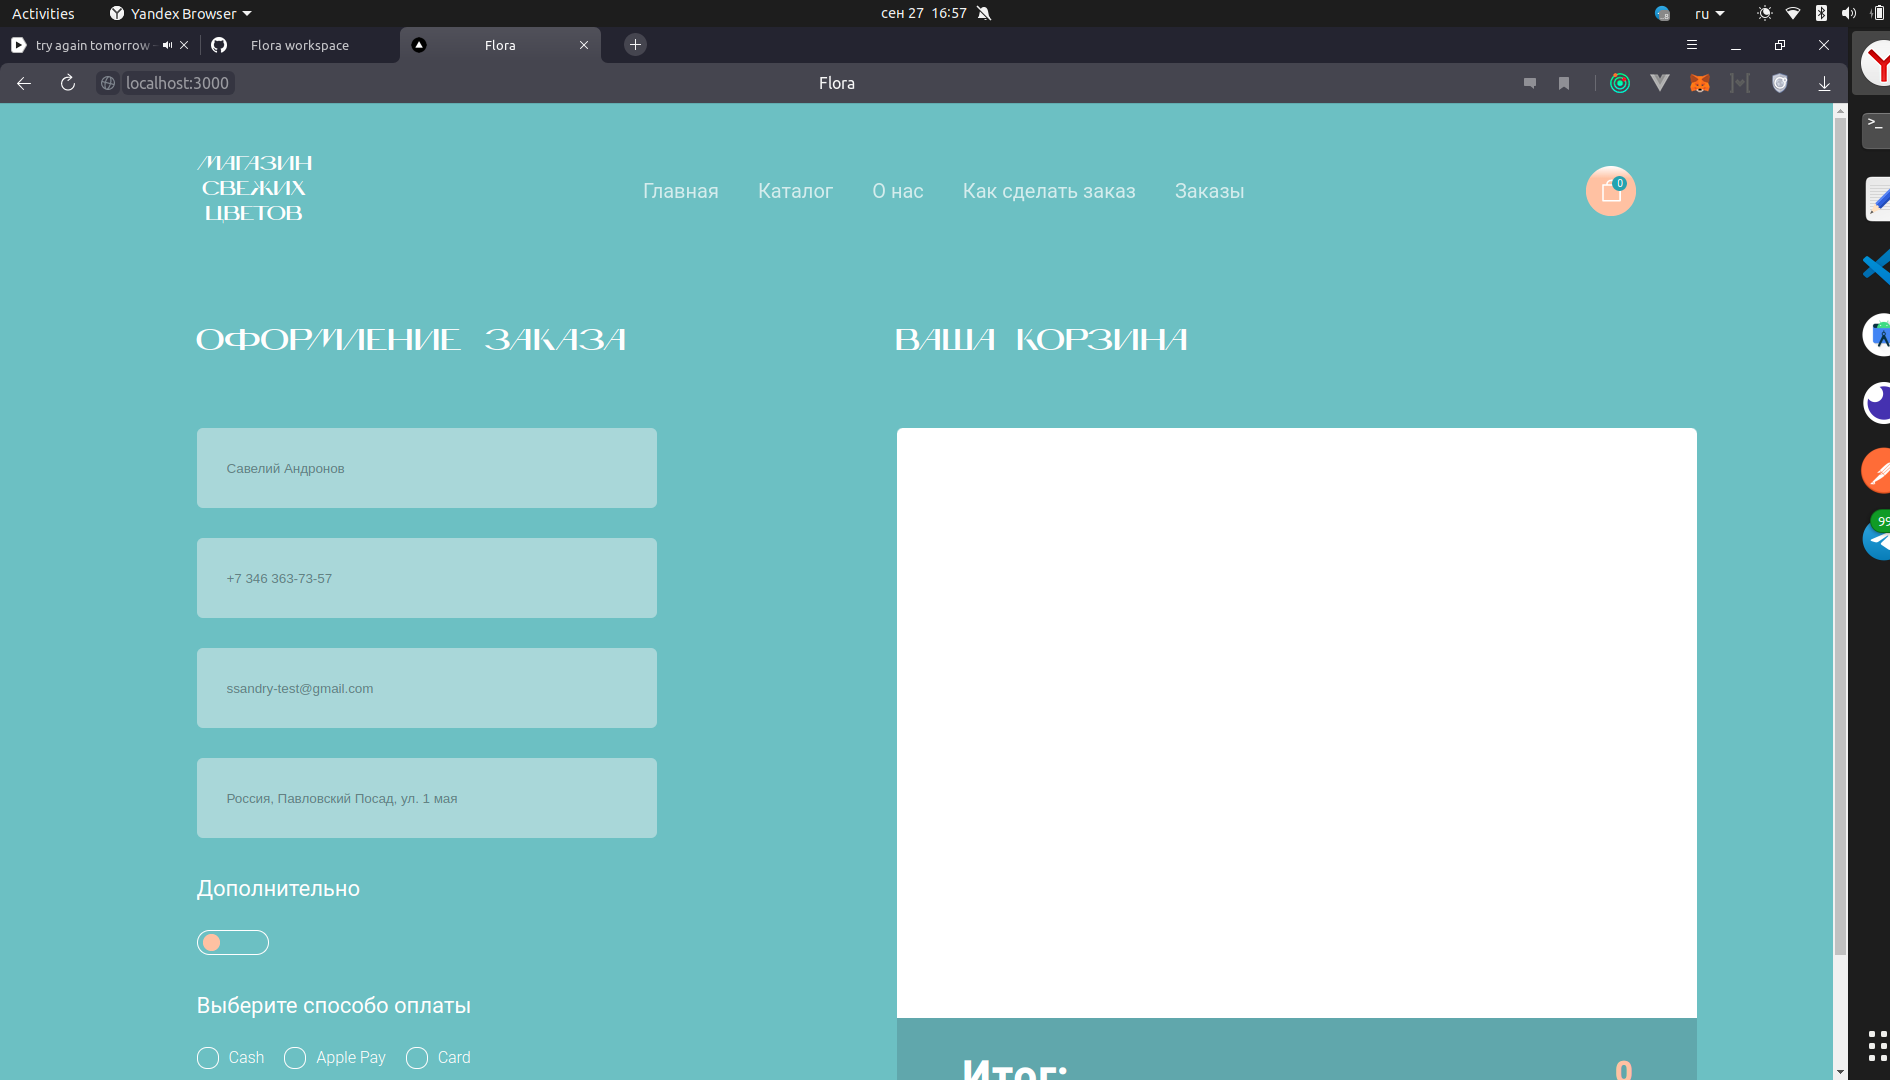Image resolution: width=1890 pixels, height=1080 pixels.
Task: Bookmark the page with the flag icon
Action: (1565, 83)
